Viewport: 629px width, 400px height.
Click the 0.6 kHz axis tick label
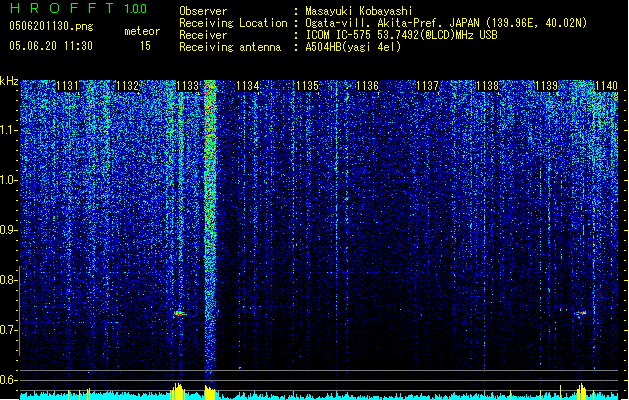click(x=8, y=380)
